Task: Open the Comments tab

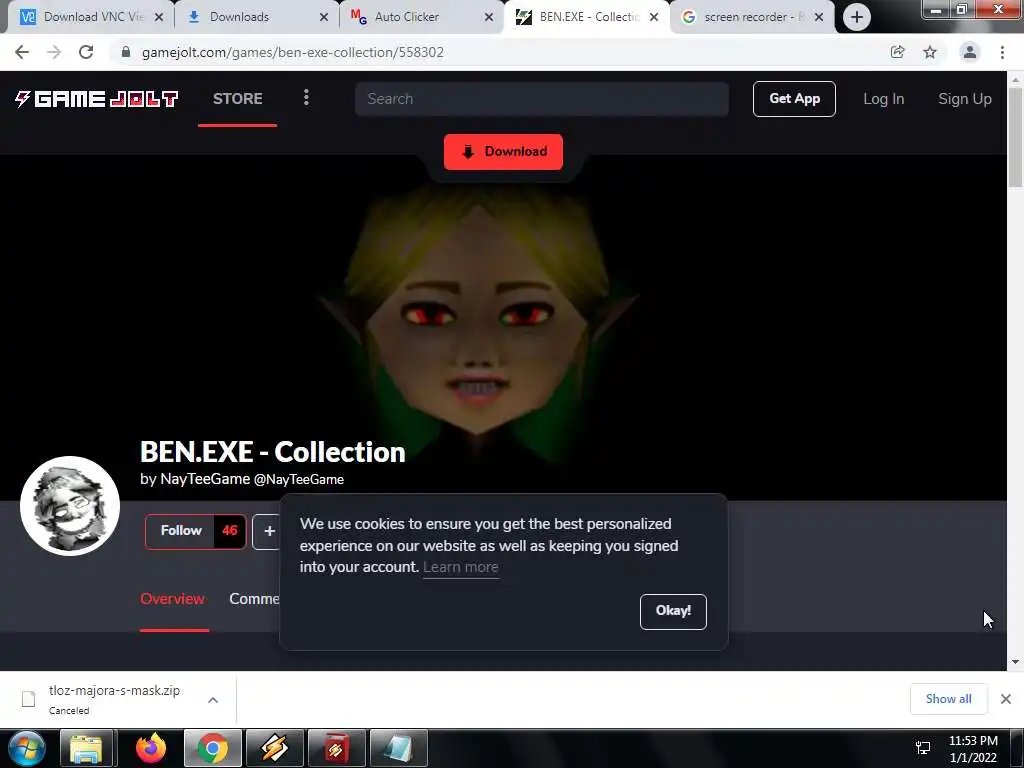Action: [254, 599]
